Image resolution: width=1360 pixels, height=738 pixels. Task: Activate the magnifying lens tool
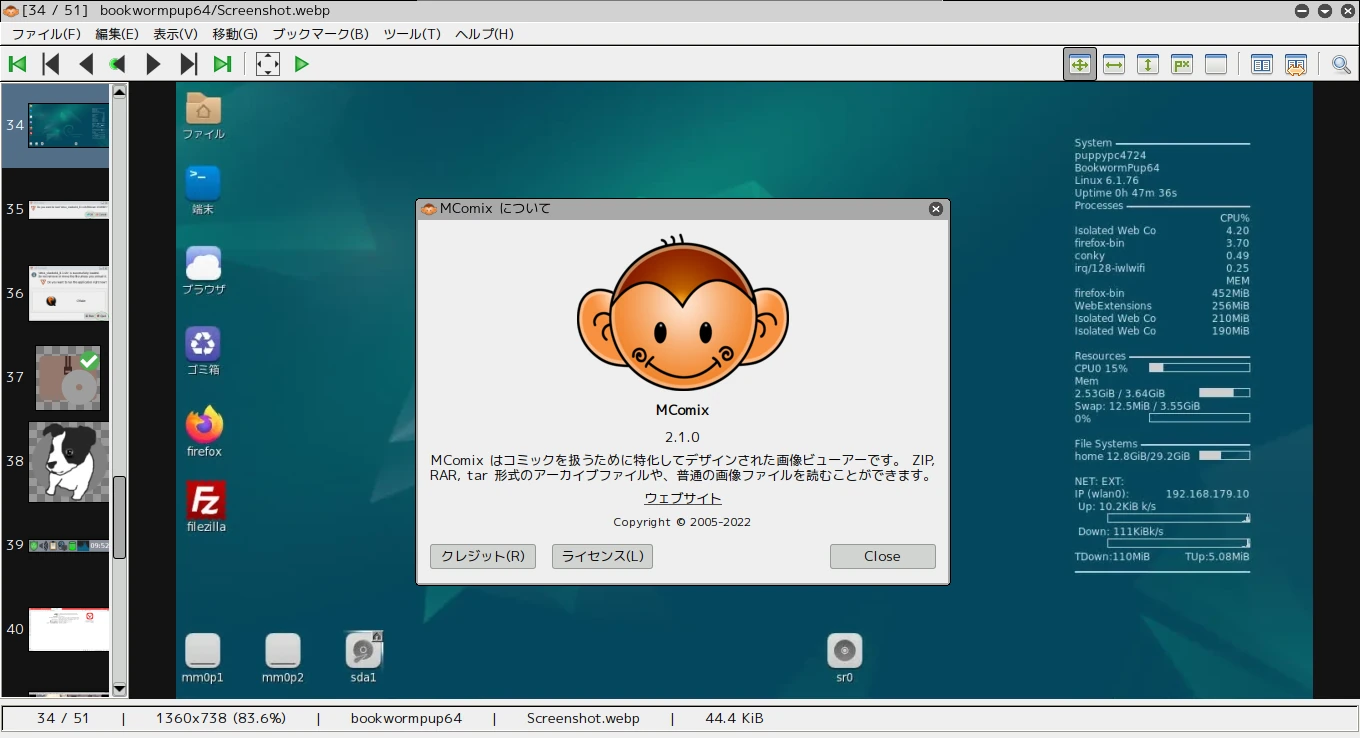pyautogui.click(x=1341, y=64)
